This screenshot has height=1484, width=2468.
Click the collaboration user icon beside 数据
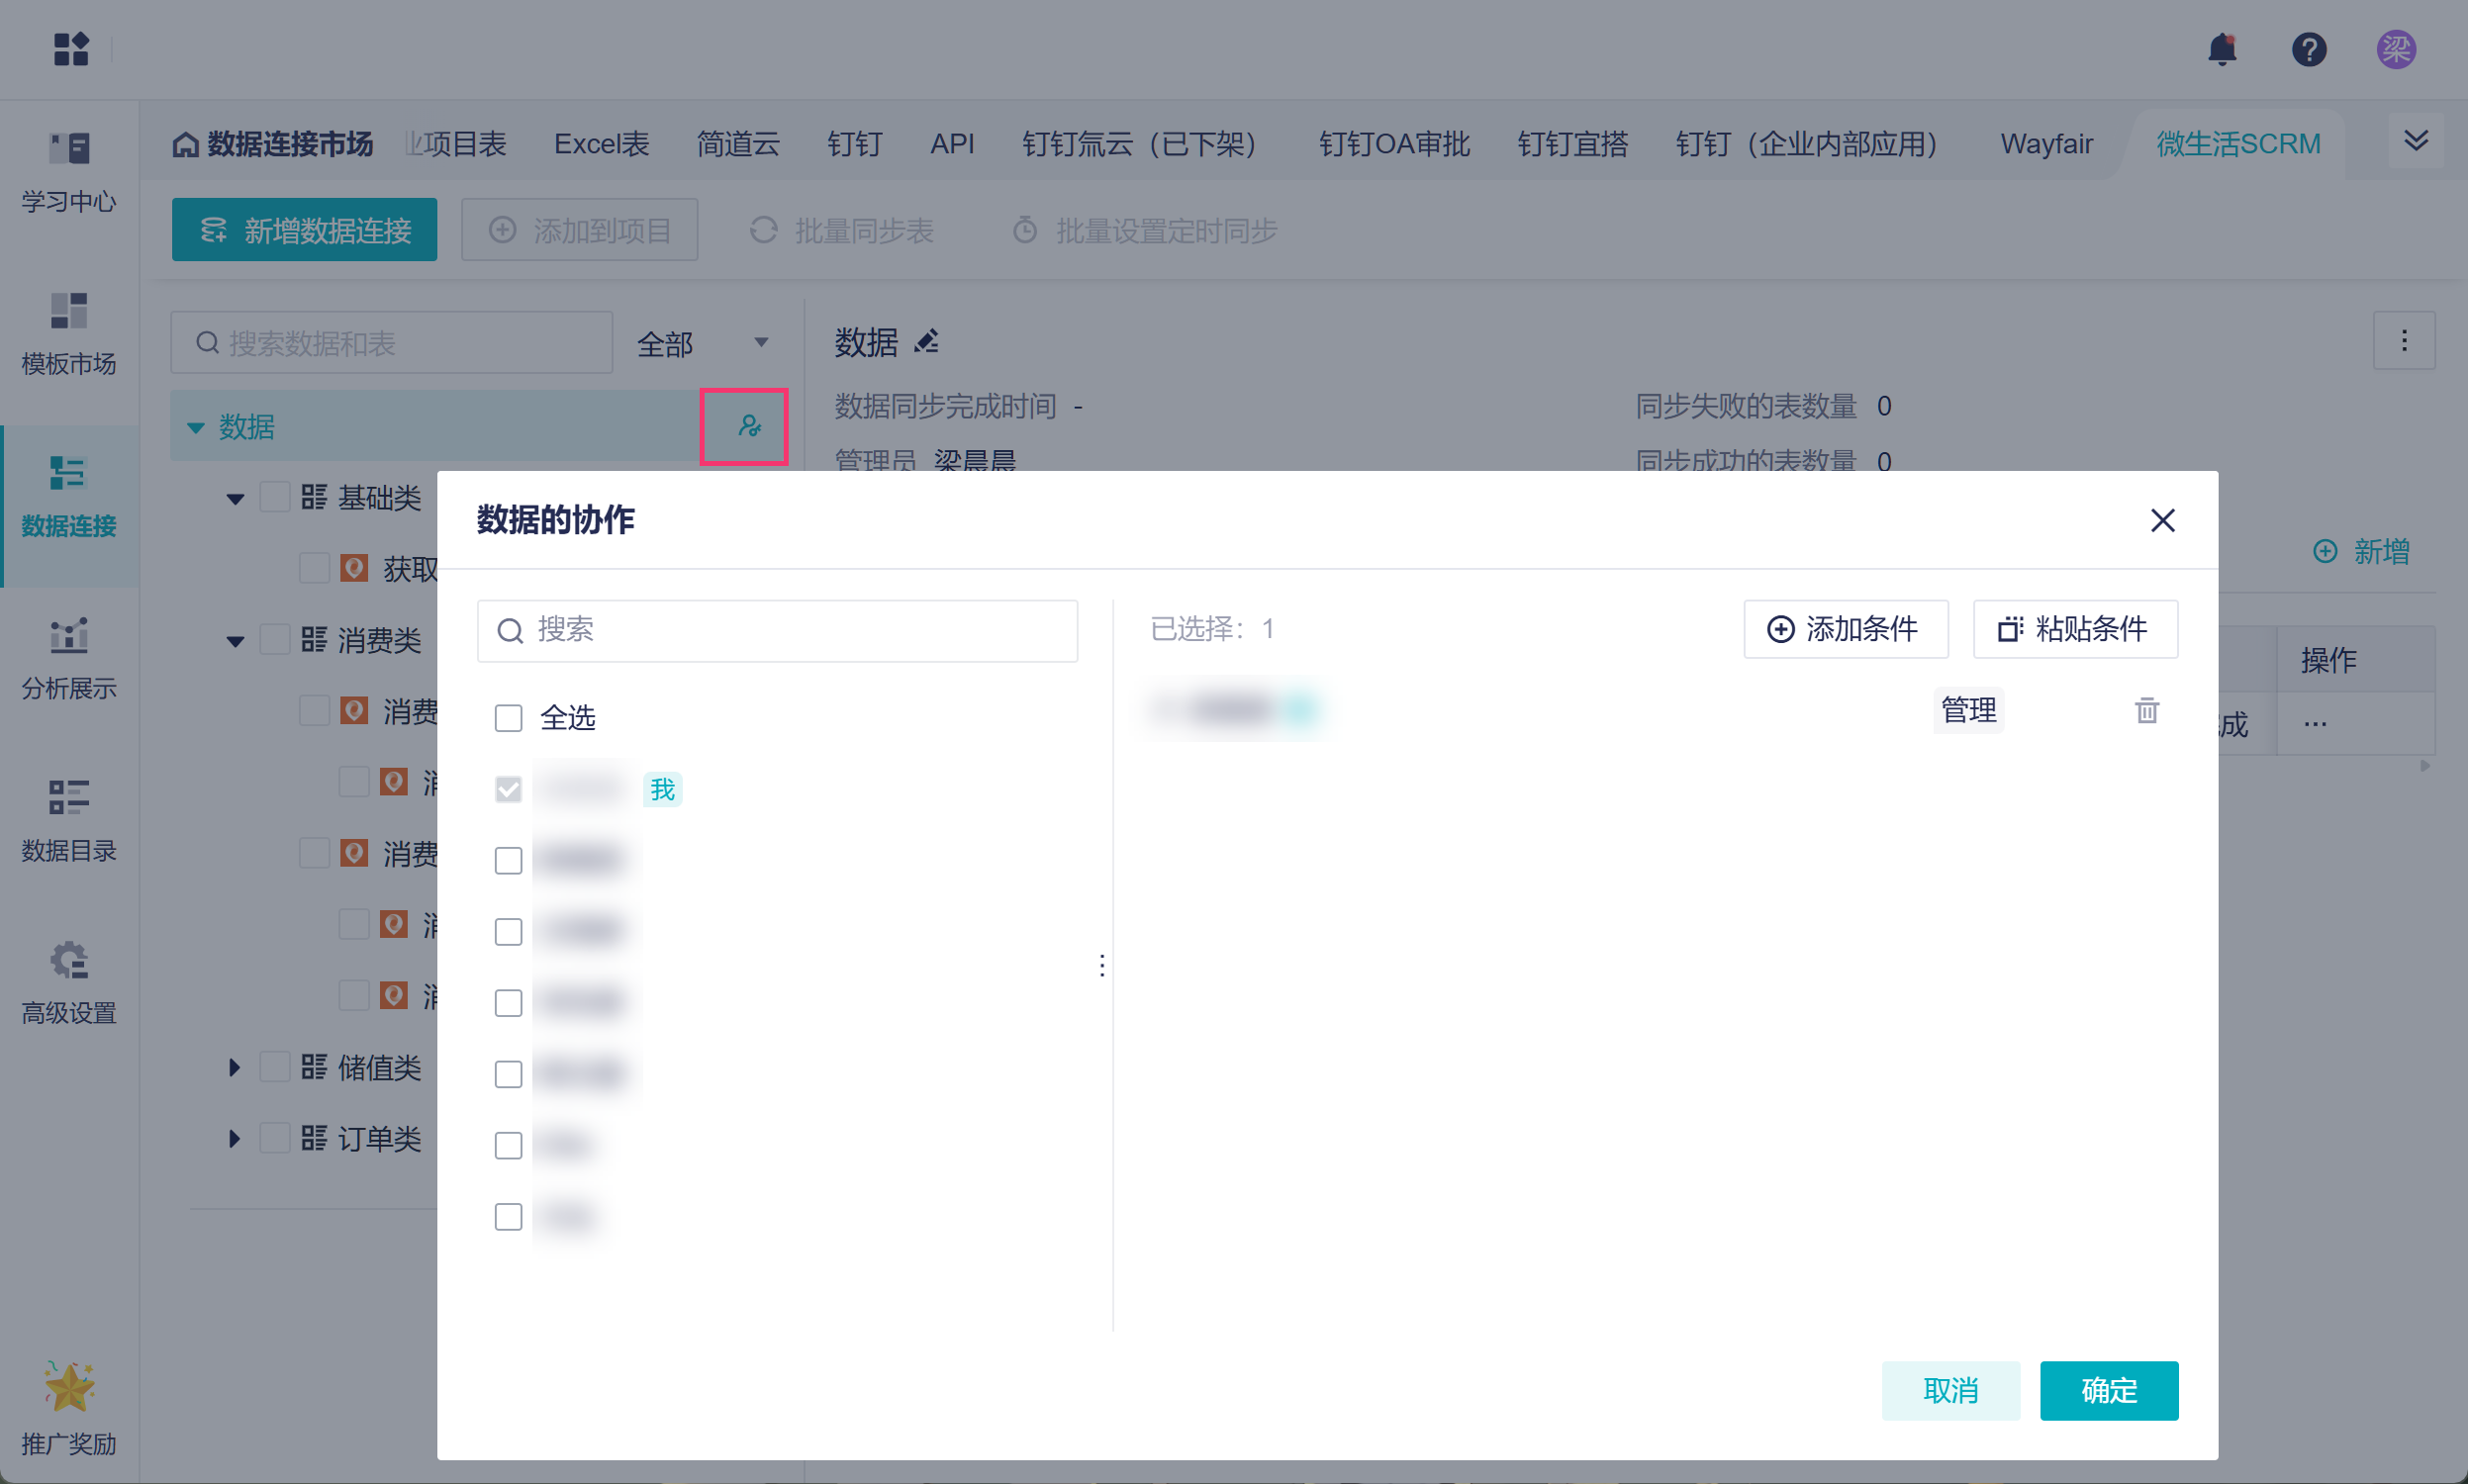(748, 427)
